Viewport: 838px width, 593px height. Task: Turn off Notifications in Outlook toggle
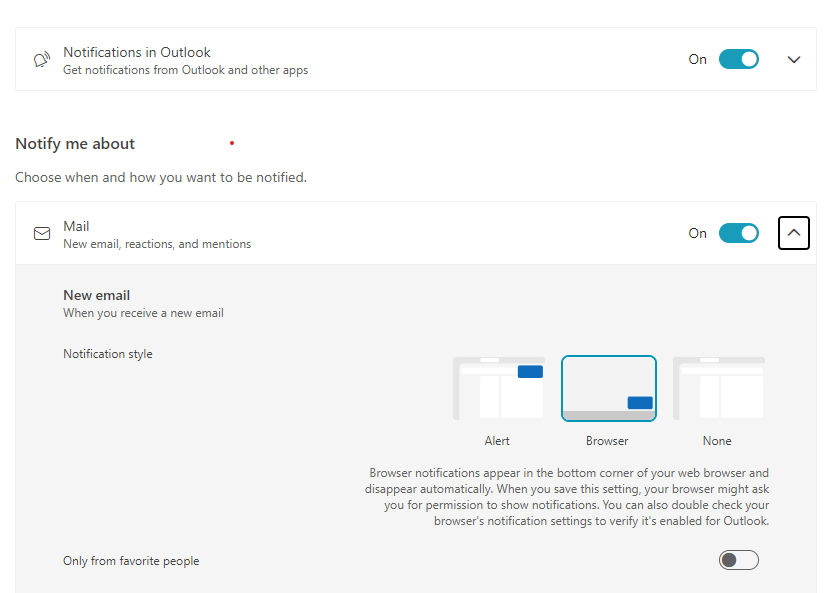tap(739, 59)
